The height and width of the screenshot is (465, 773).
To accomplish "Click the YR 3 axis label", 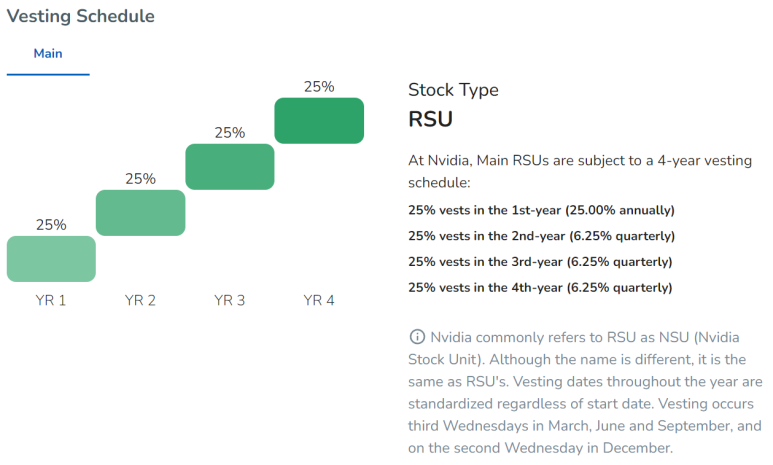I will (229, 300).
